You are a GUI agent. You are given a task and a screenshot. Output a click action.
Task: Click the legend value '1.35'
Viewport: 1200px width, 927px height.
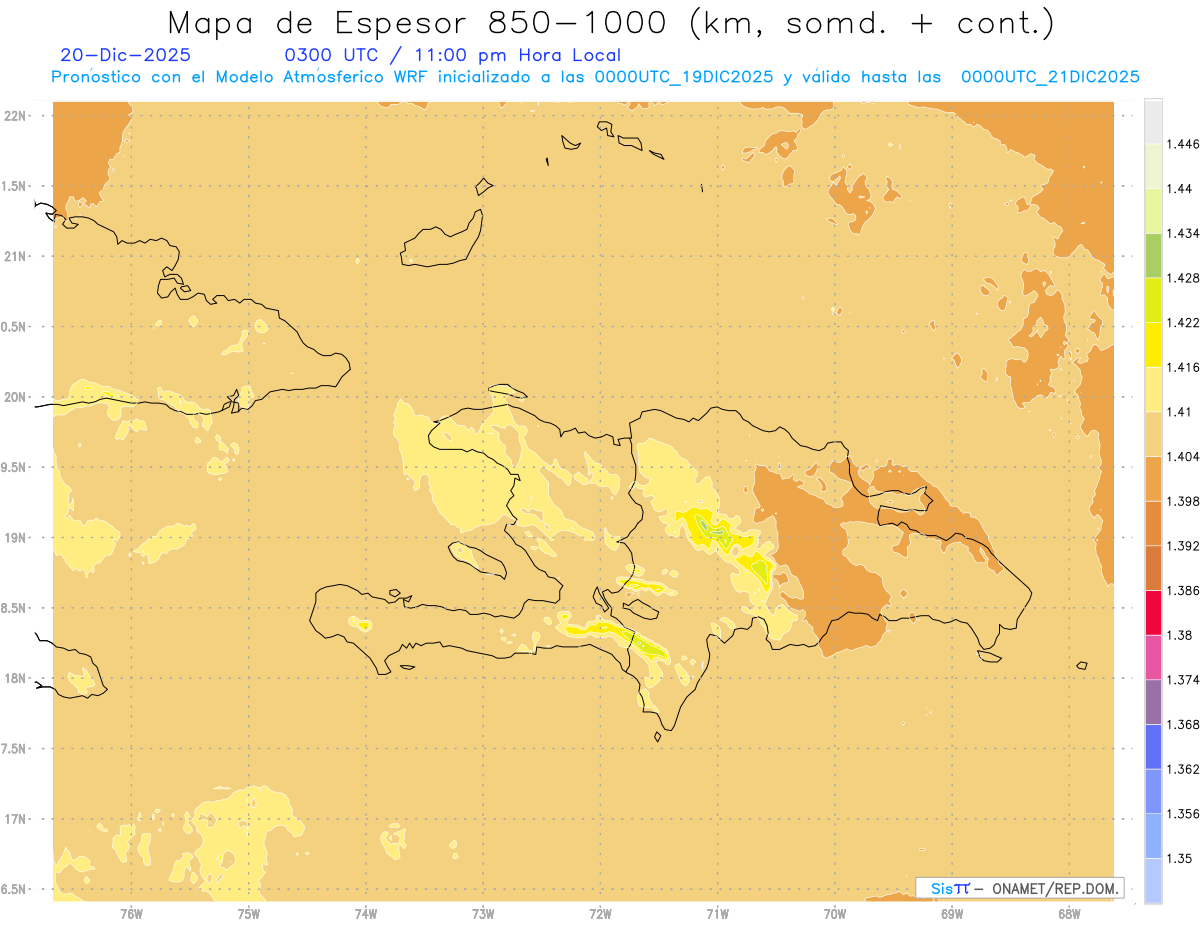(1179, 858)
